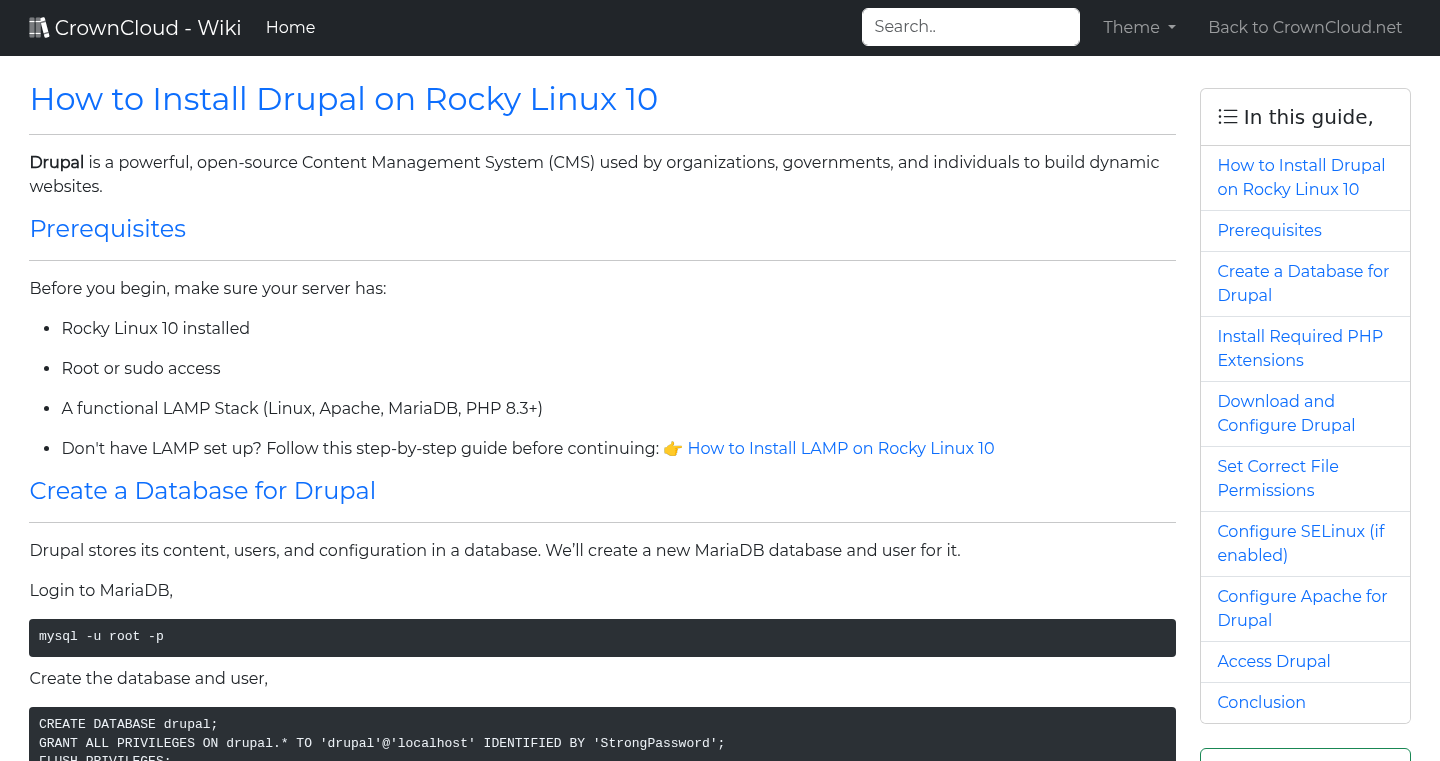This screenshot has height=761, width=1440.
Task: Open "Download and Configure Drupal" sidebar entry
Action: point(1286,413)
